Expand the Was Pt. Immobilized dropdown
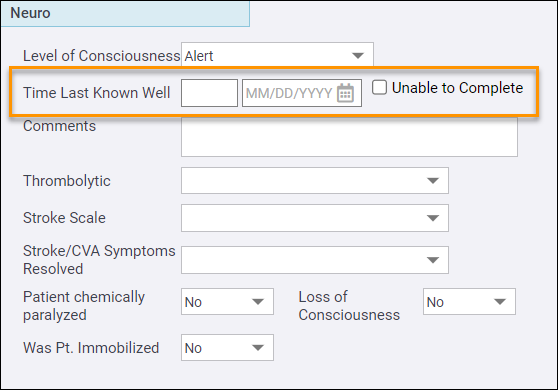The image size is (558, 390). click(x=227, y=347)
